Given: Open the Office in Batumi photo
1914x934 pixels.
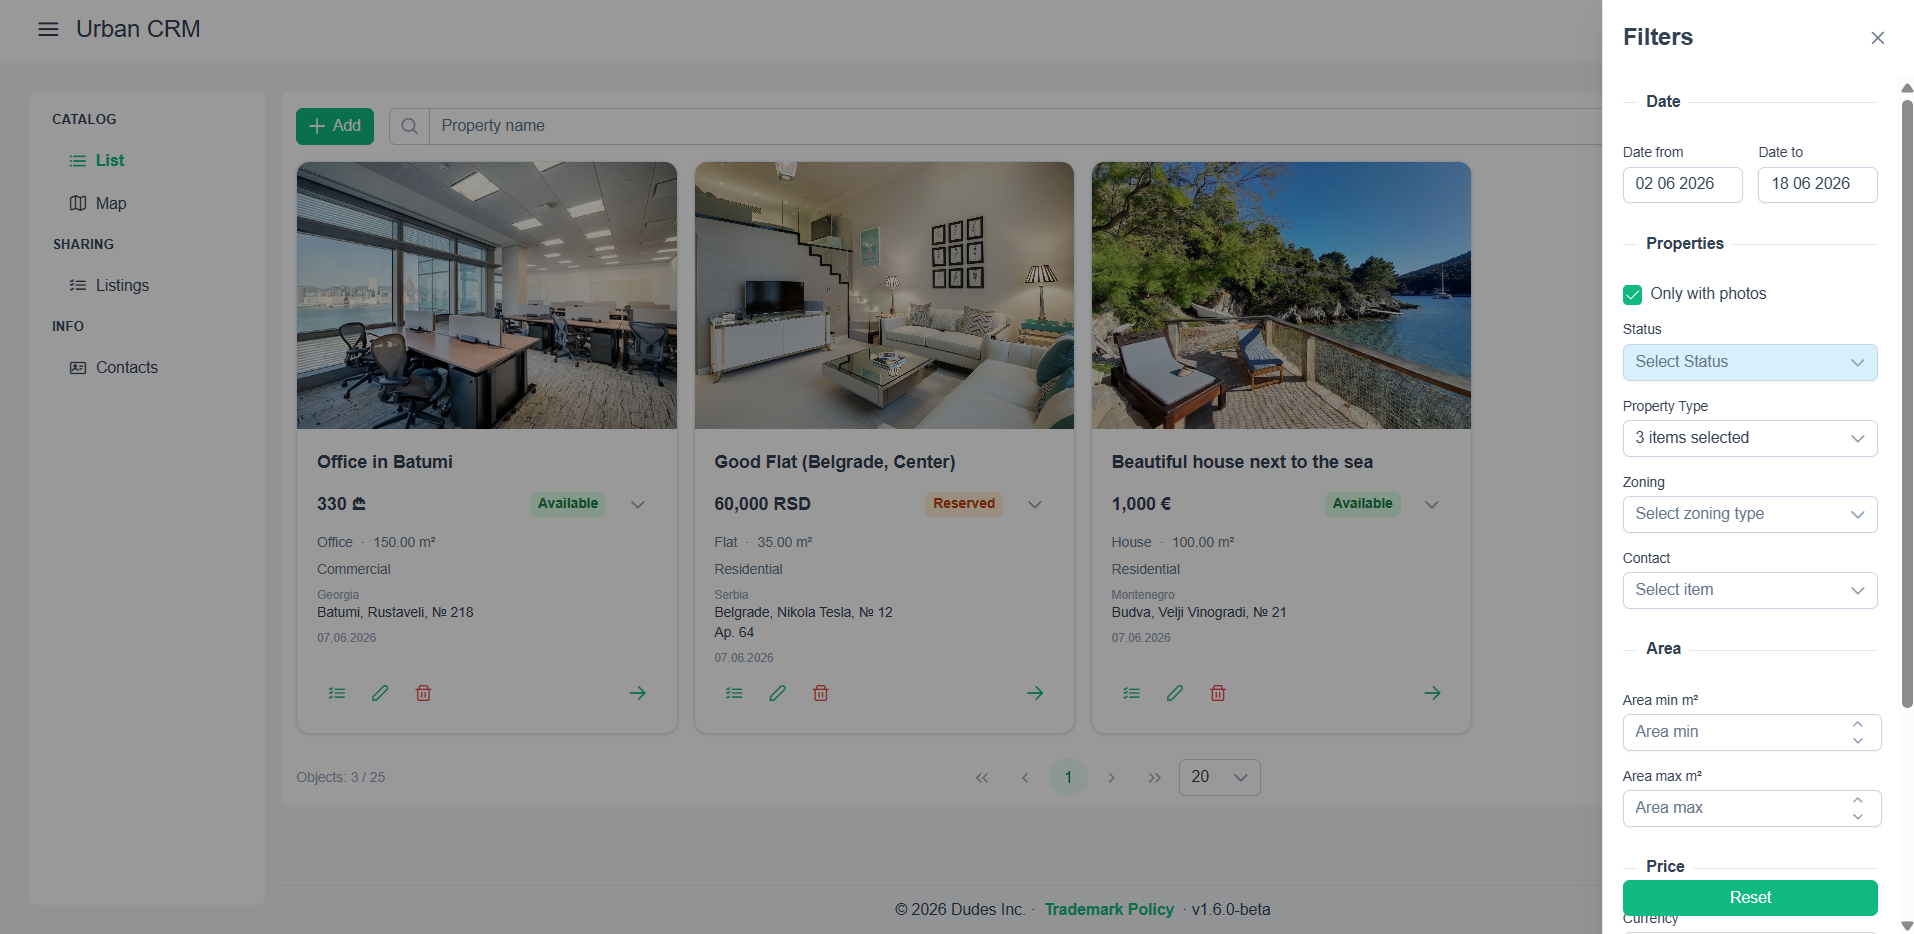Looking at the screenshot, I should 487,296.
